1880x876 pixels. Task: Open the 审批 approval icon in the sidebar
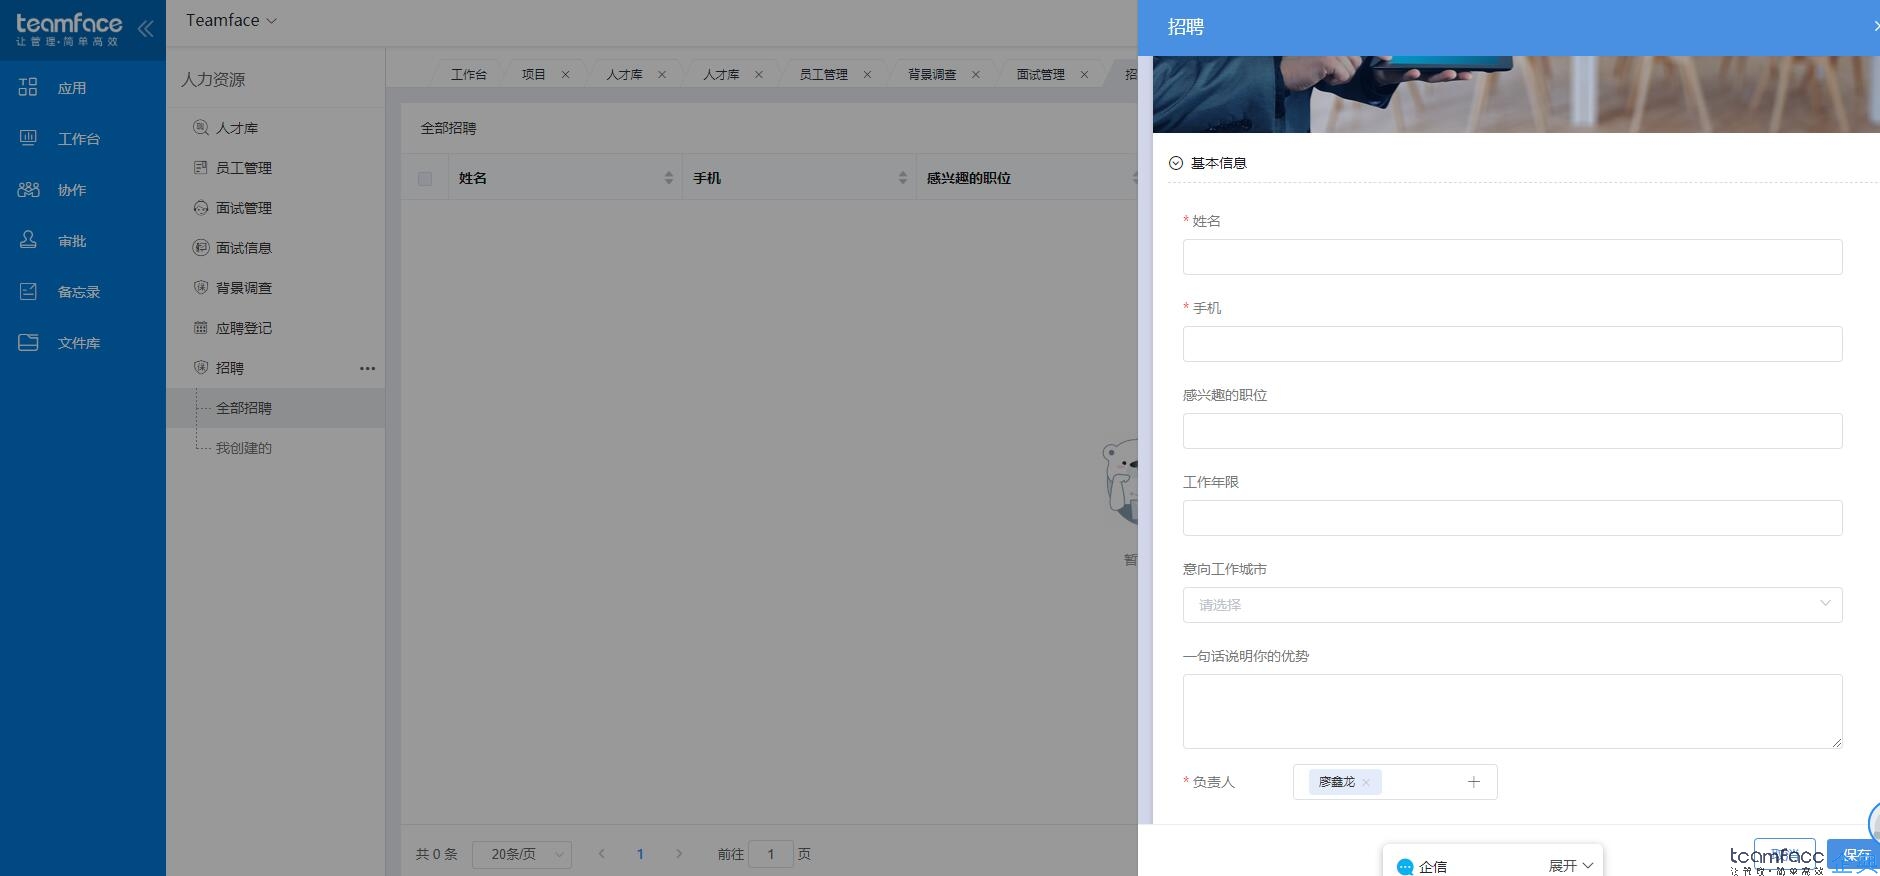point(28,240)
